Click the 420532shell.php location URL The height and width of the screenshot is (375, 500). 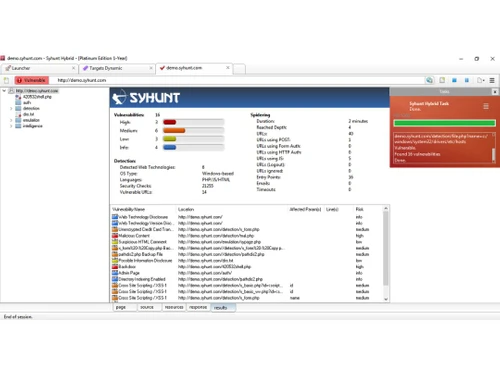pyautogui.click(x=214, y=267)
